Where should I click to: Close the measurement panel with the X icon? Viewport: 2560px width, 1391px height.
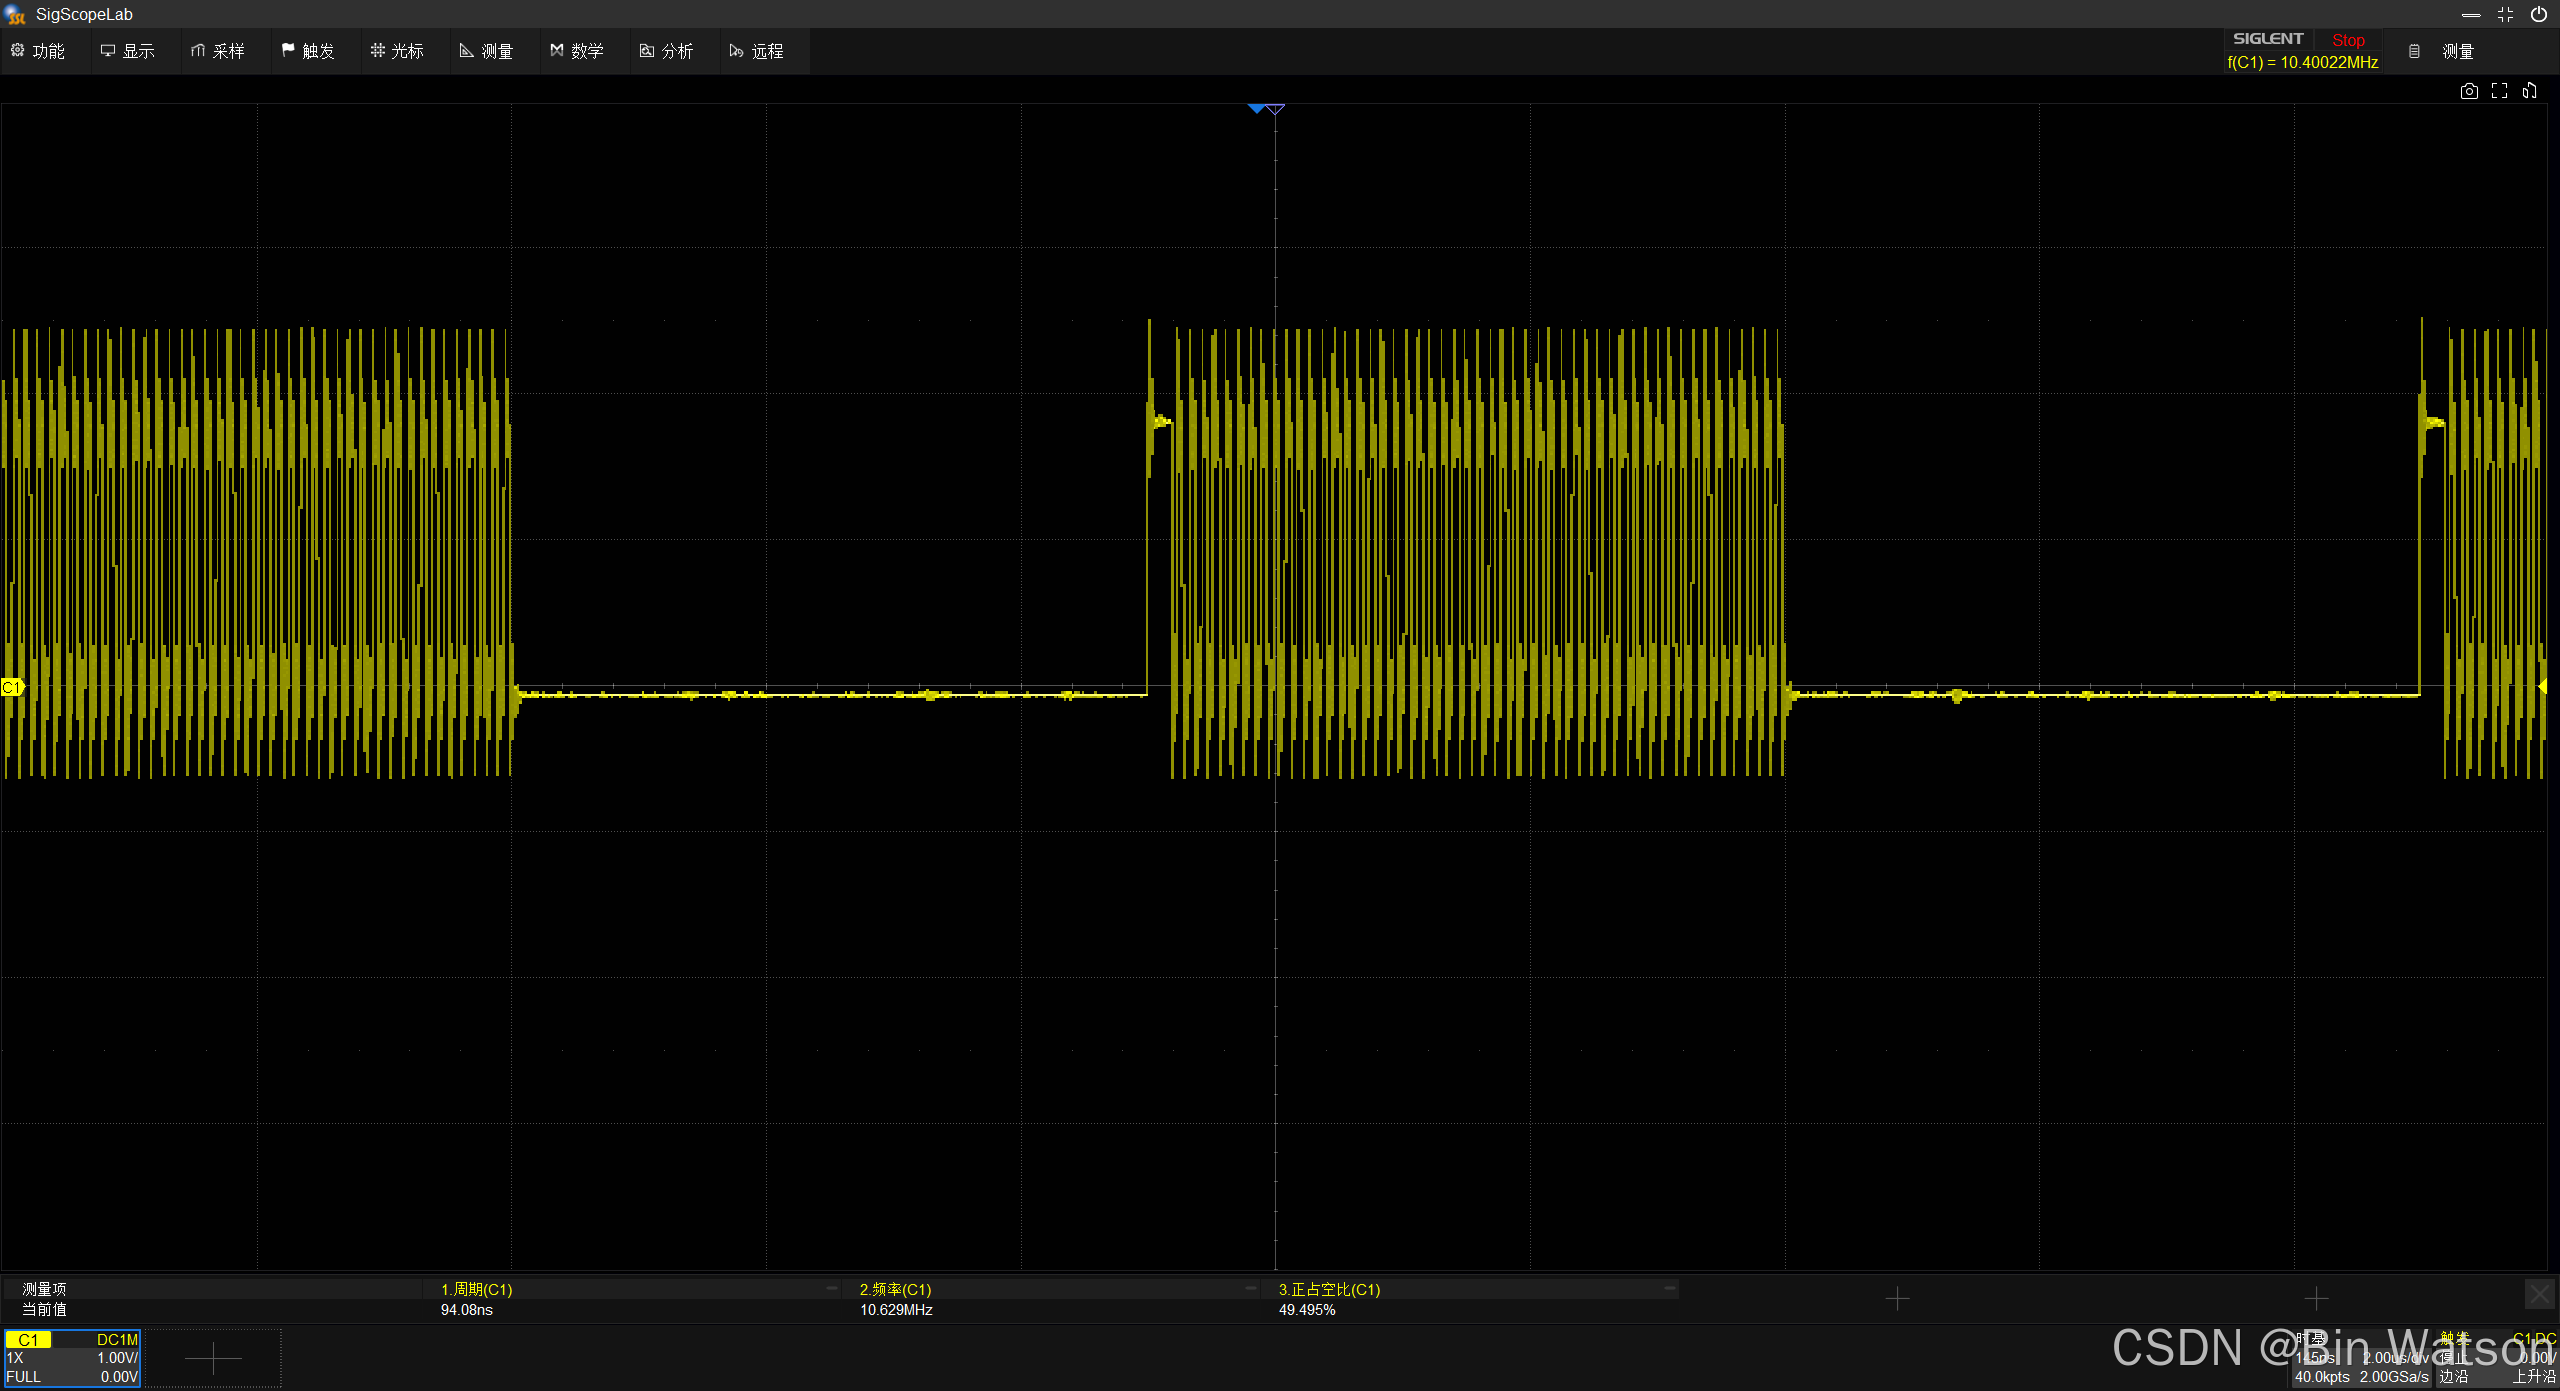click(2539, 1296)
